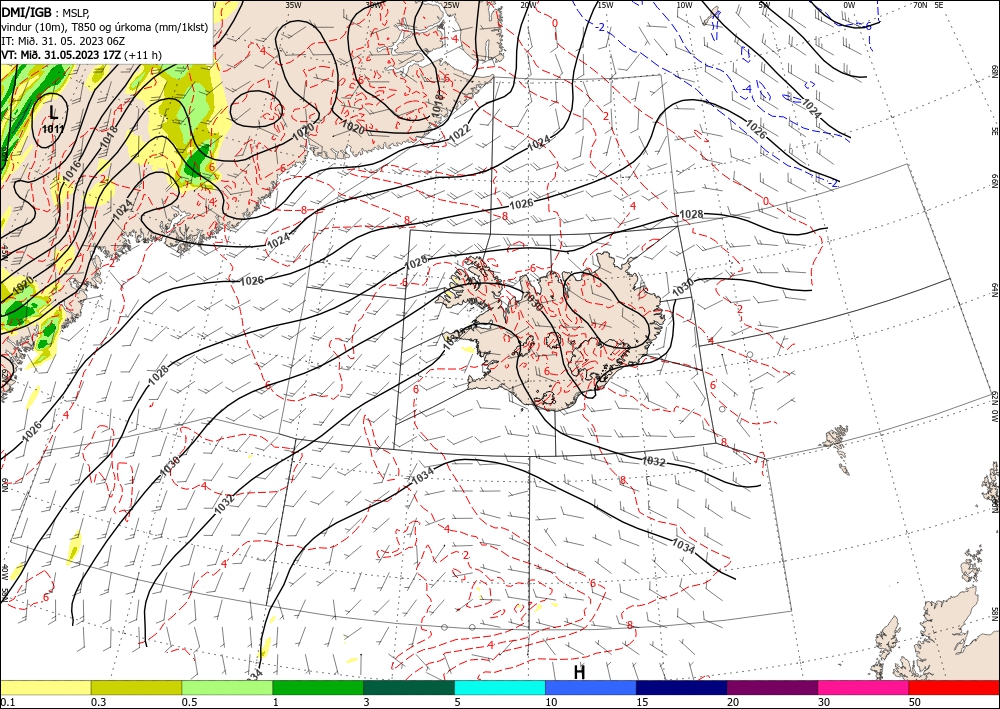Click the "0.3" legend tick value
Image resolution: width=1000 pixels, height=709 pixels.
[x=98, y=702]
